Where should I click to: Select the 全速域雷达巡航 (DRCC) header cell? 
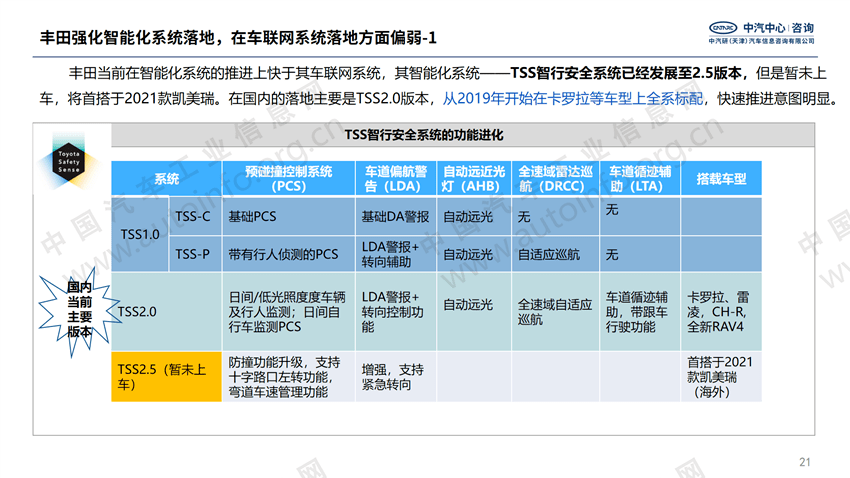pyautogui.click(x=555, y=178)
